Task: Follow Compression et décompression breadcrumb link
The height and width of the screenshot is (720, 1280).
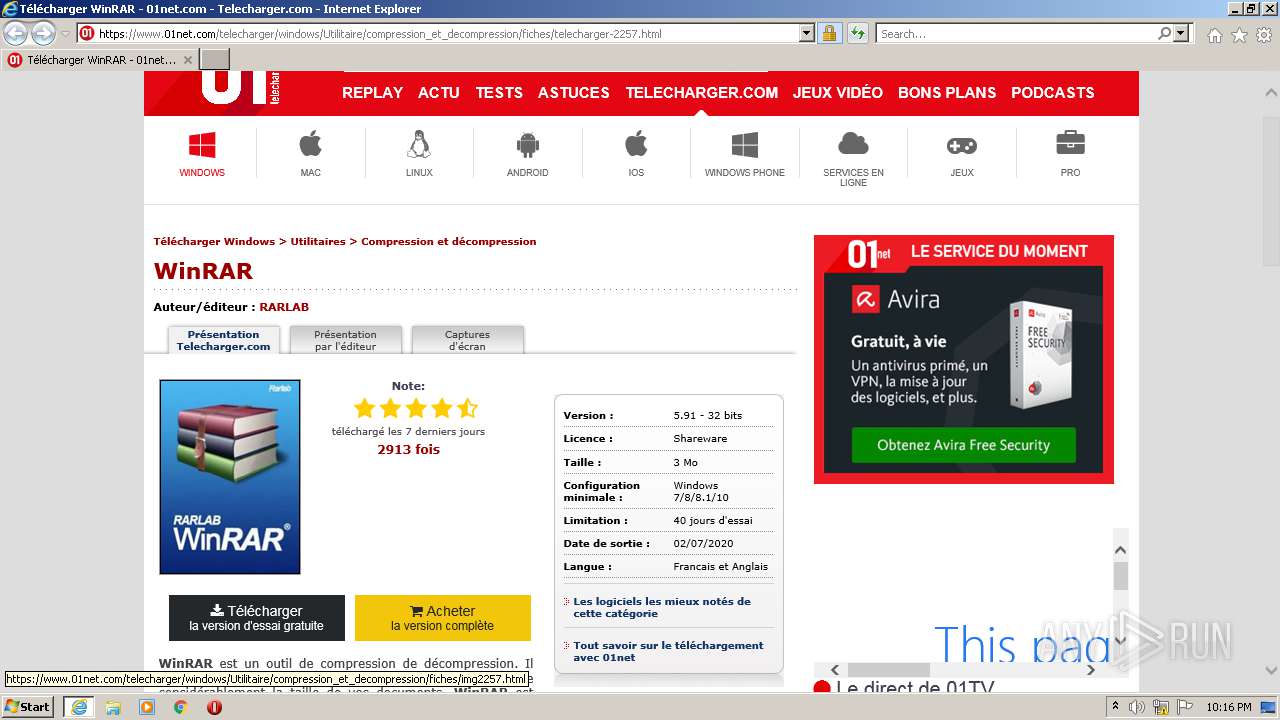Action: (x=449, y=241)
